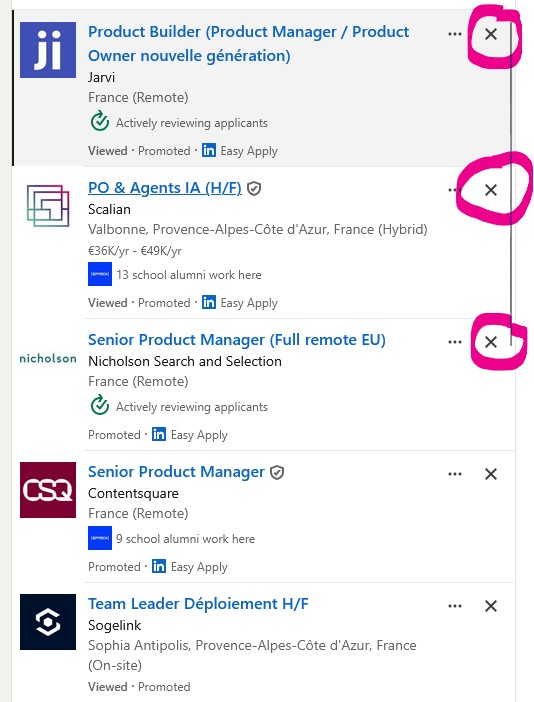Open PO & Agents IA (H/F) job link
The width and height of the screenshot is (534, 702).
tap(165, 188)
